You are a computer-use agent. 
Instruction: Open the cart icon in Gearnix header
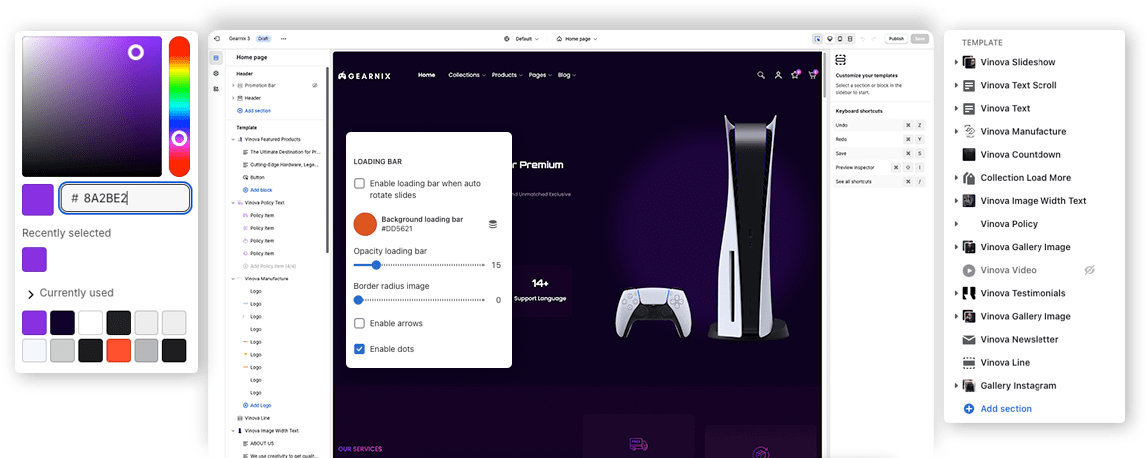pos(812,75)
